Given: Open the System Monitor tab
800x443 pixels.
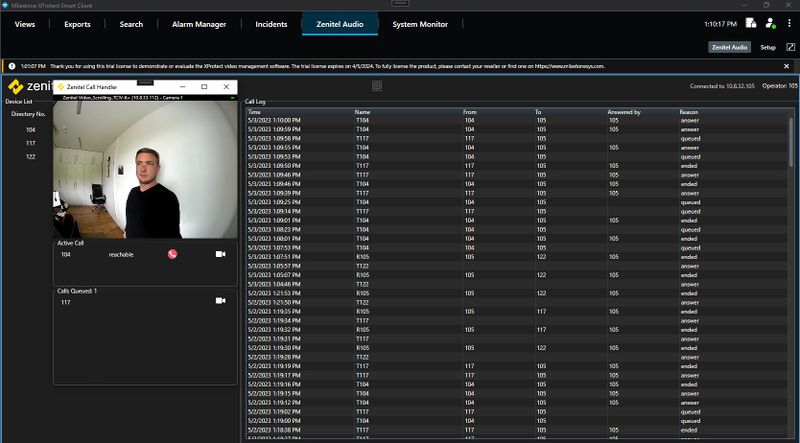Looking at the screenshot, I should [x=420, y=23].
